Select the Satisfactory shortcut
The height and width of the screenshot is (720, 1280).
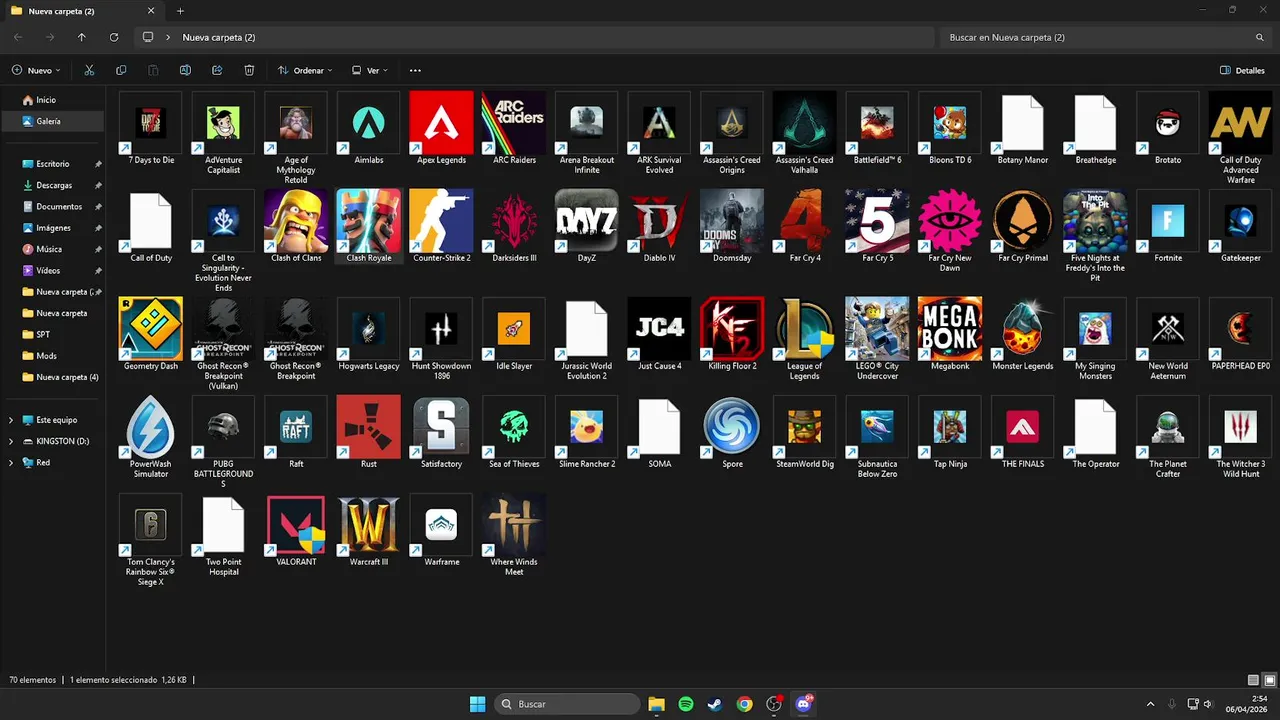click(441, 433)
